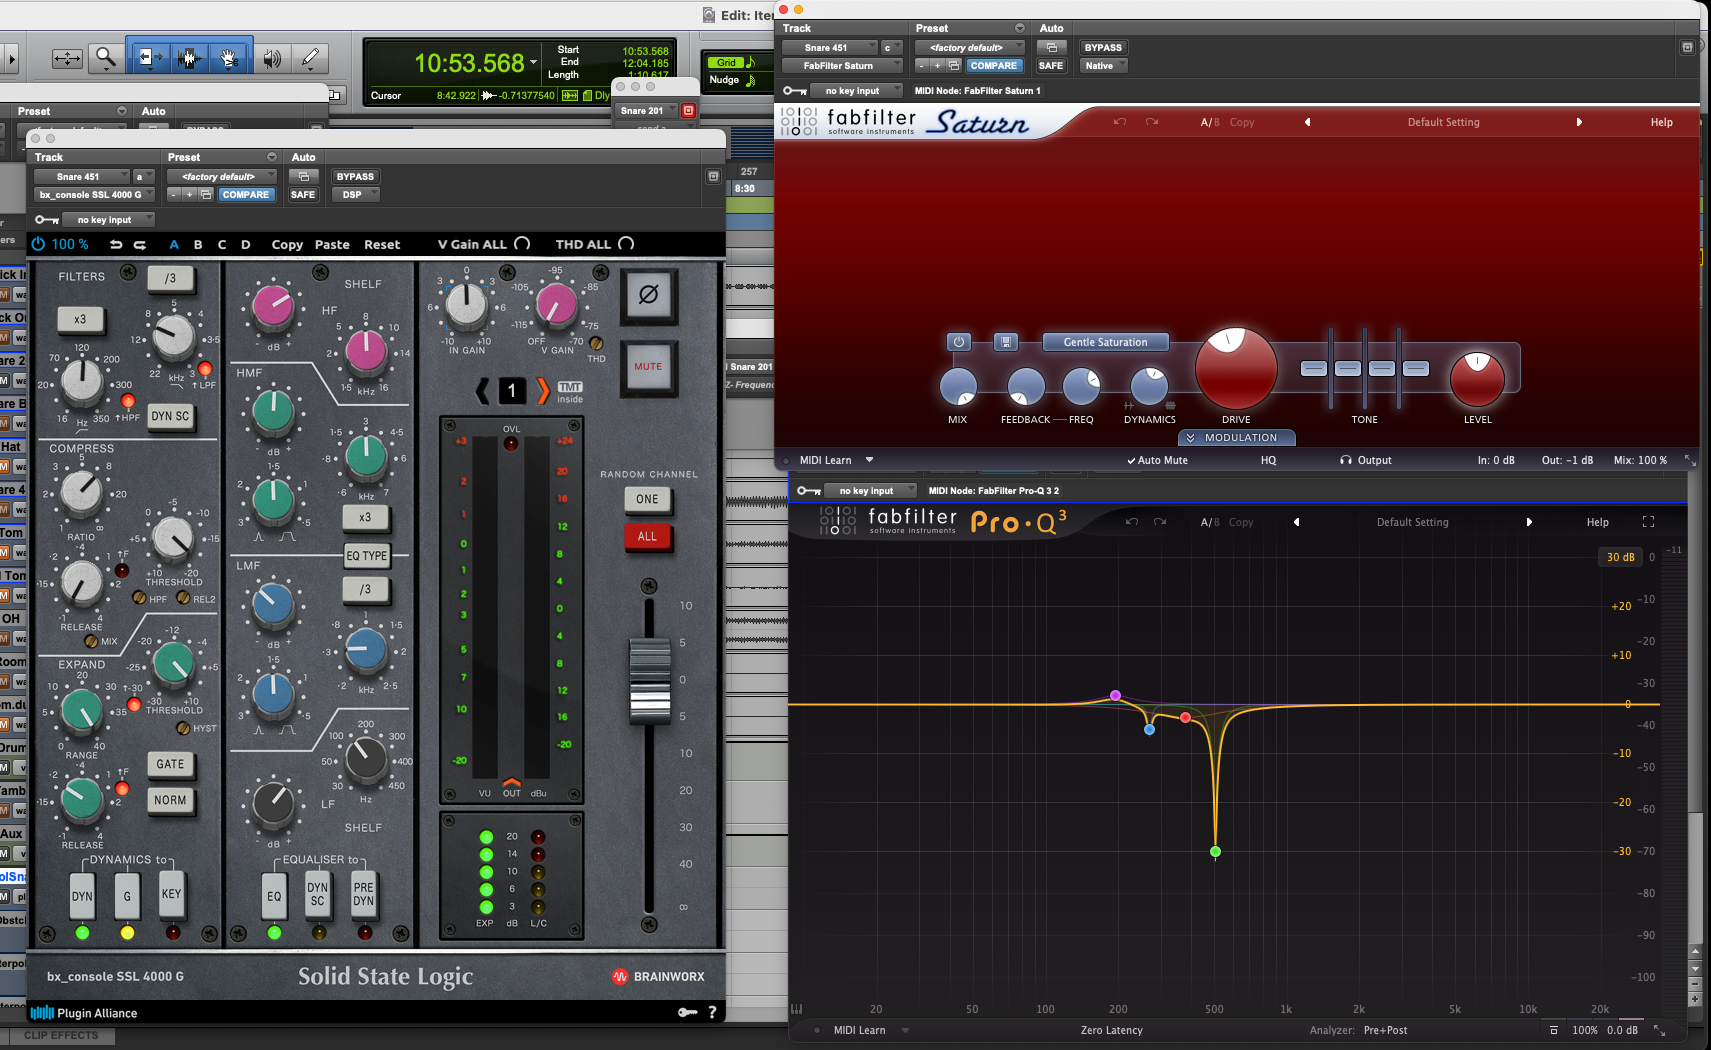Select the Pencil tool in Pro Tools
Viewport: 1711px width, 1050px height.
point(310,58)
